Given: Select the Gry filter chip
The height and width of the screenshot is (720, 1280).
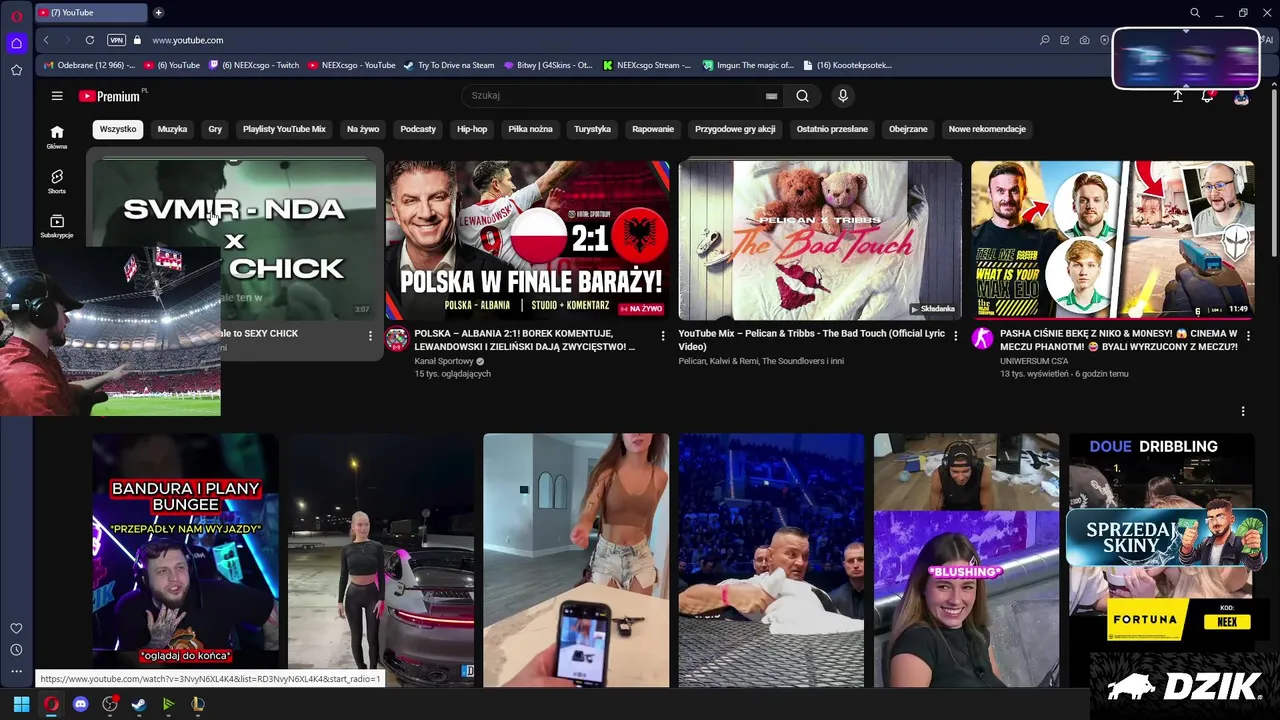Looking at the screenshot, I should coord(215,129).
